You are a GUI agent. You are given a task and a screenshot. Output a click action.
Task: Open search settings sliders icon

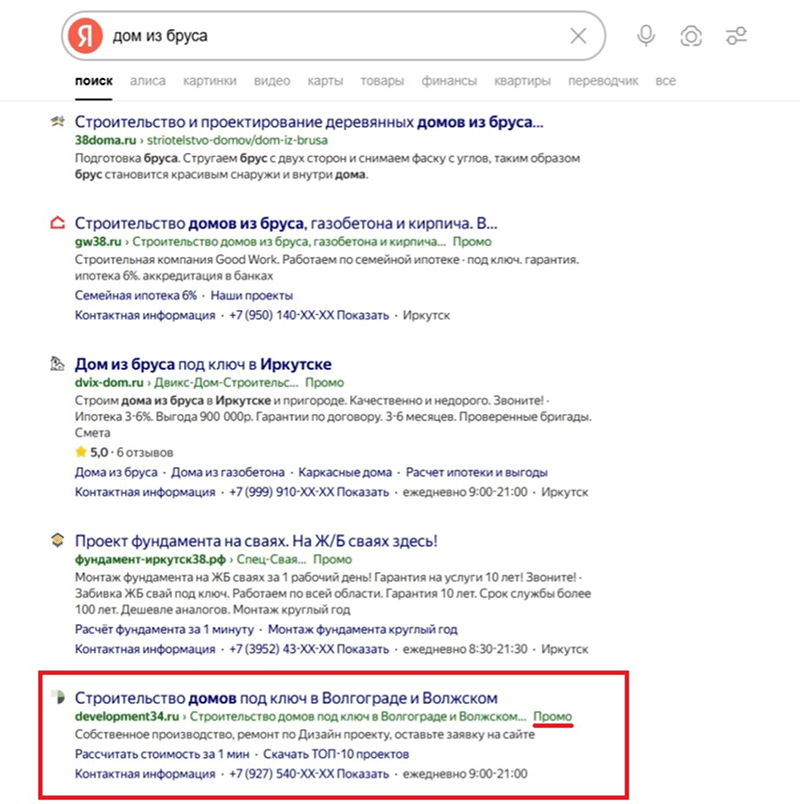click(x=736, y=36)
